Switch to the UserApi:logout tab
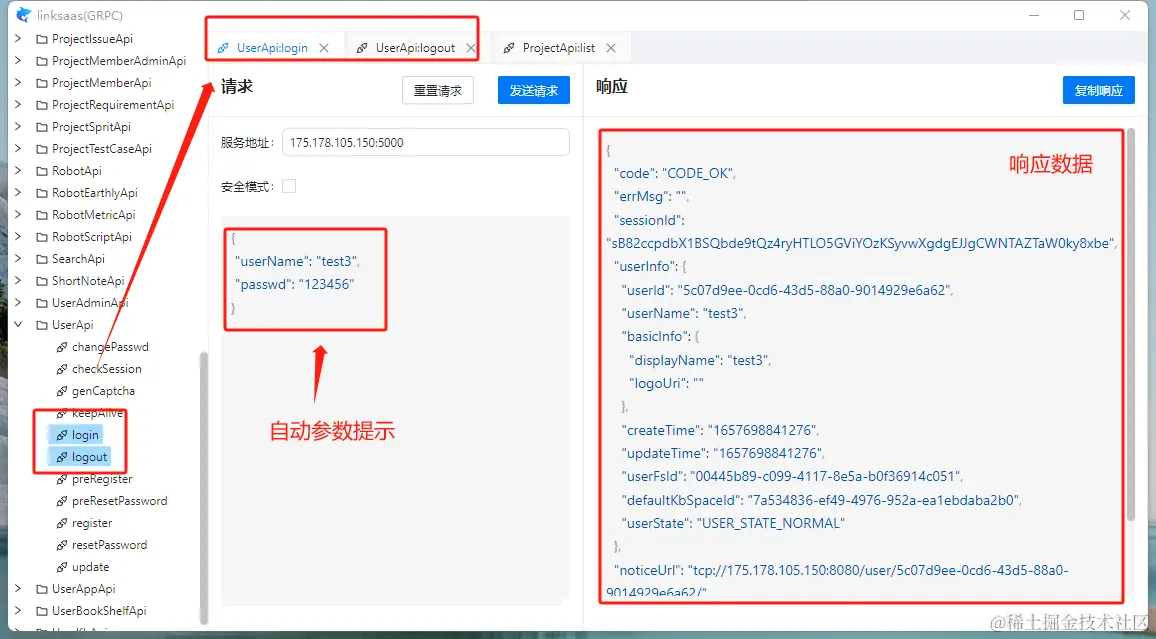 click(415, 48)
